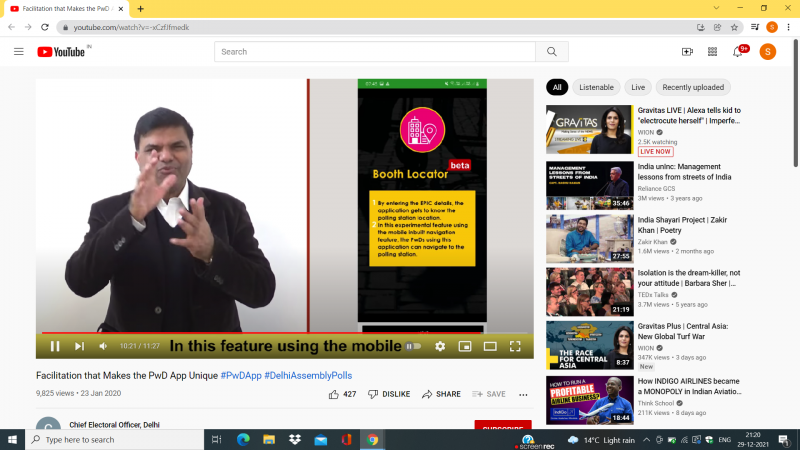This screenshot has height=450, width=800.
Task: Open Chrome three-dot menu
Action: [x=788, y=27]
